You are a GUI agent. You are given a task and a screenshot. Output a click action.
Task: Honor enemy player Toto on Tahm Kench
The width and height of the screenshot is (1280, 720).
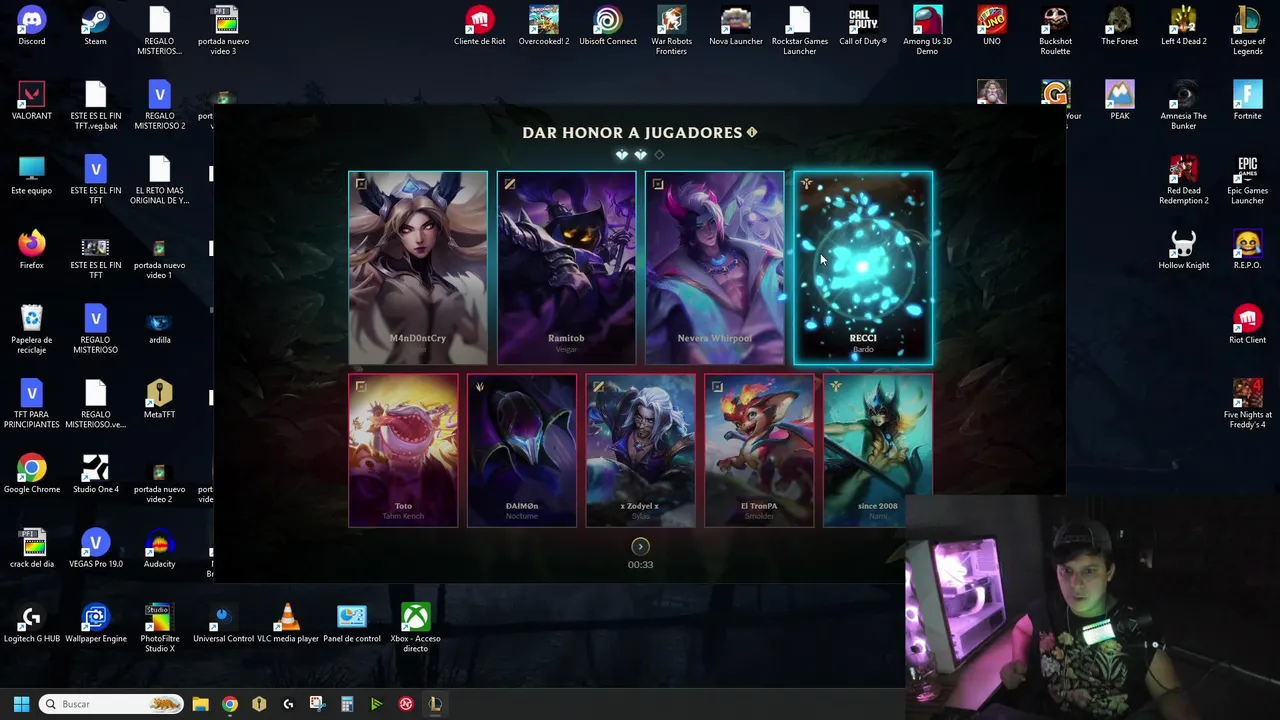pyautogui.click(x=403, y=450)
